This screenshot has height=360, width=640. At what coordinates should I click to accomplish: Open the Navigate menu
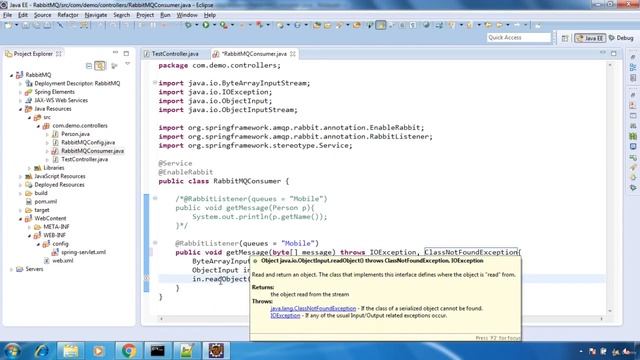(x=96, y=15)
